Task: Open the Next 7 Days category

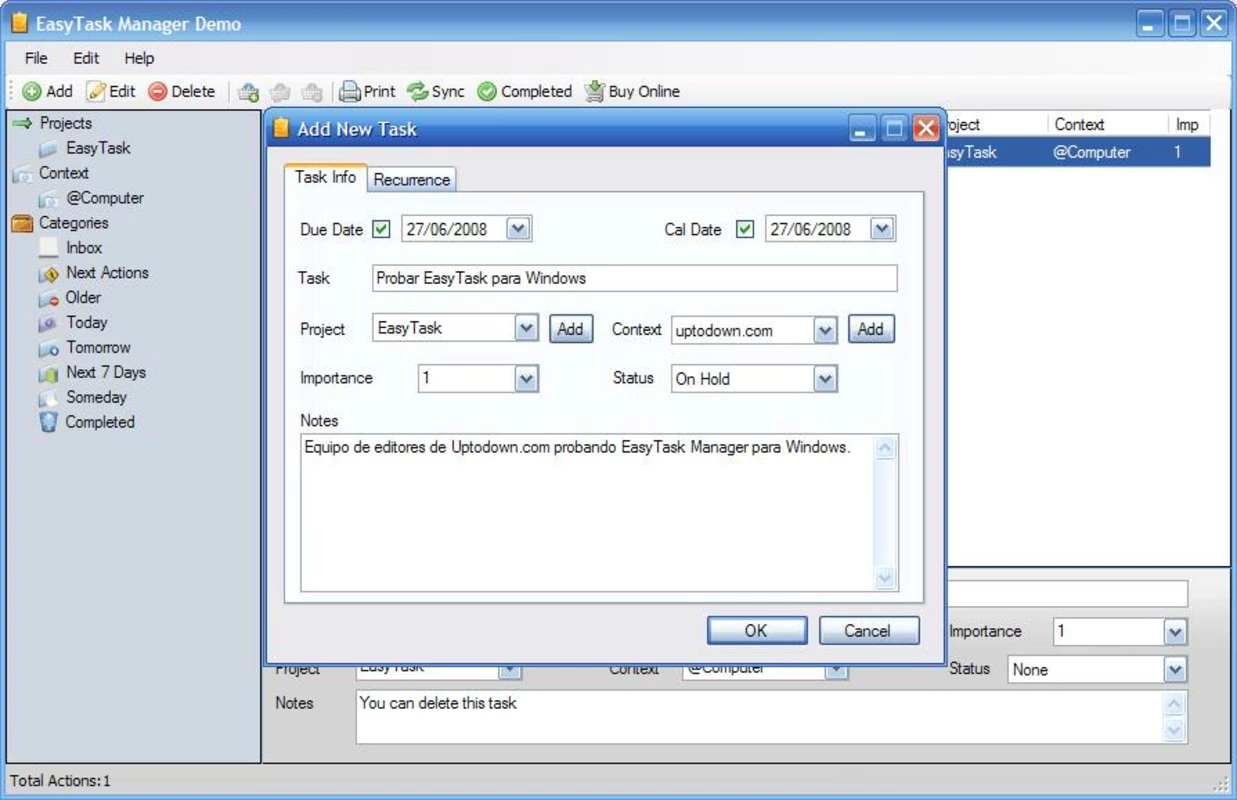Action: tap(106, 373)
